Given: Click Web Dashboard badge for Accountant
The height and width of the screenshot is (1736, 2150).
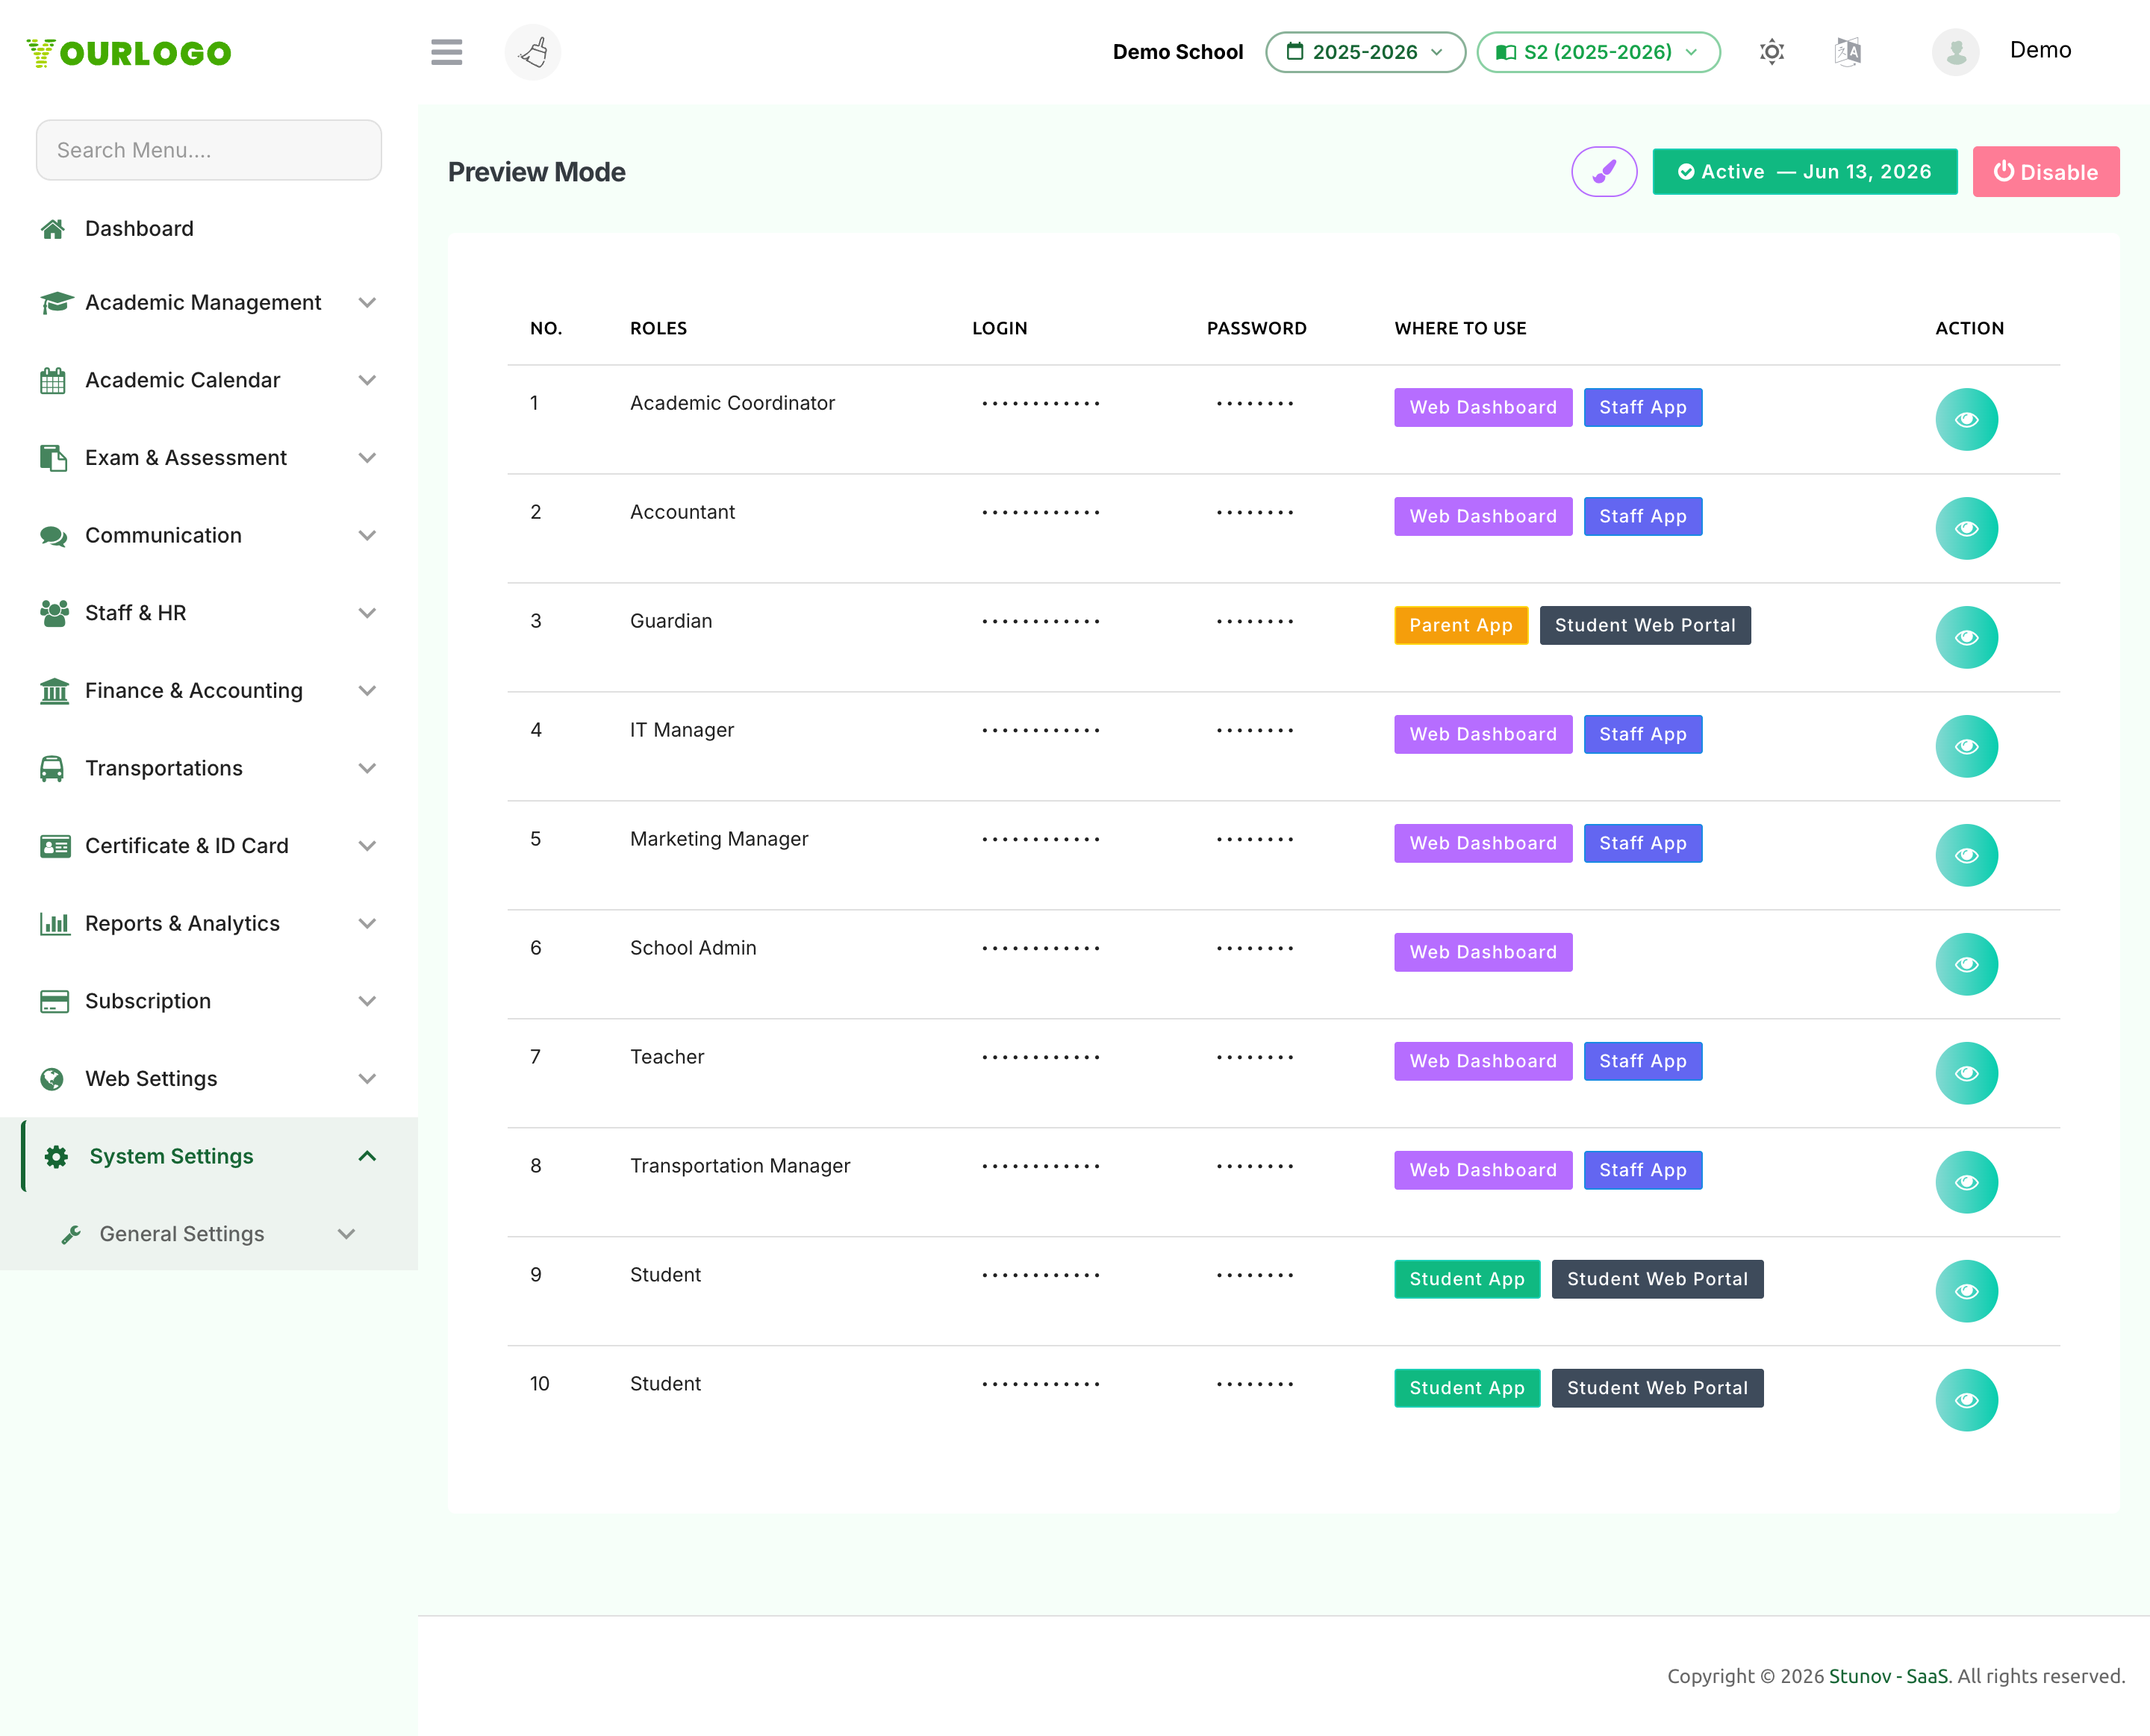Looking at the screenshot, I should [x=1483, y=517].
